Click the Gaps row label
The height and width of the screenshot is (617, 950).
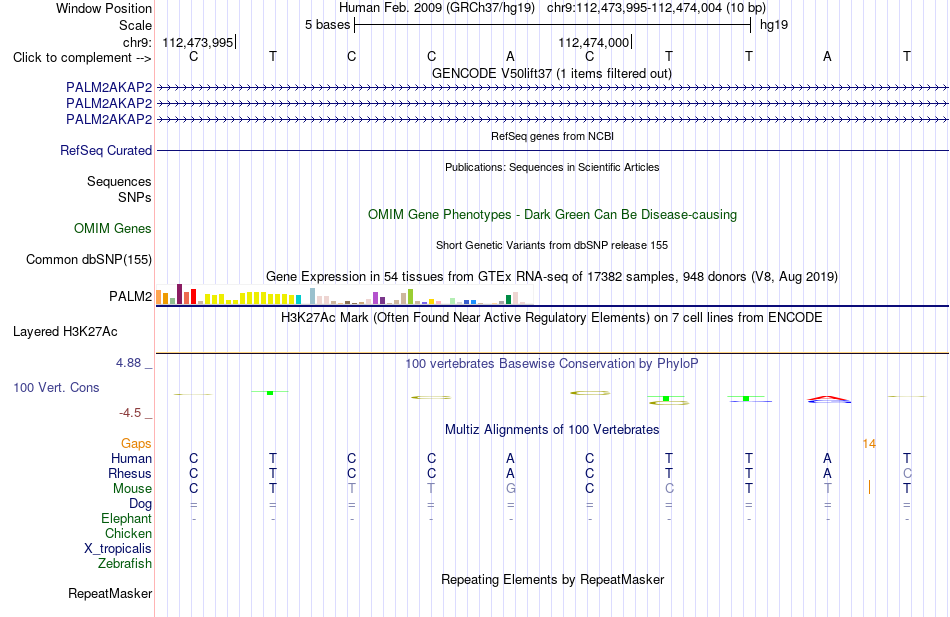(136, 444)
